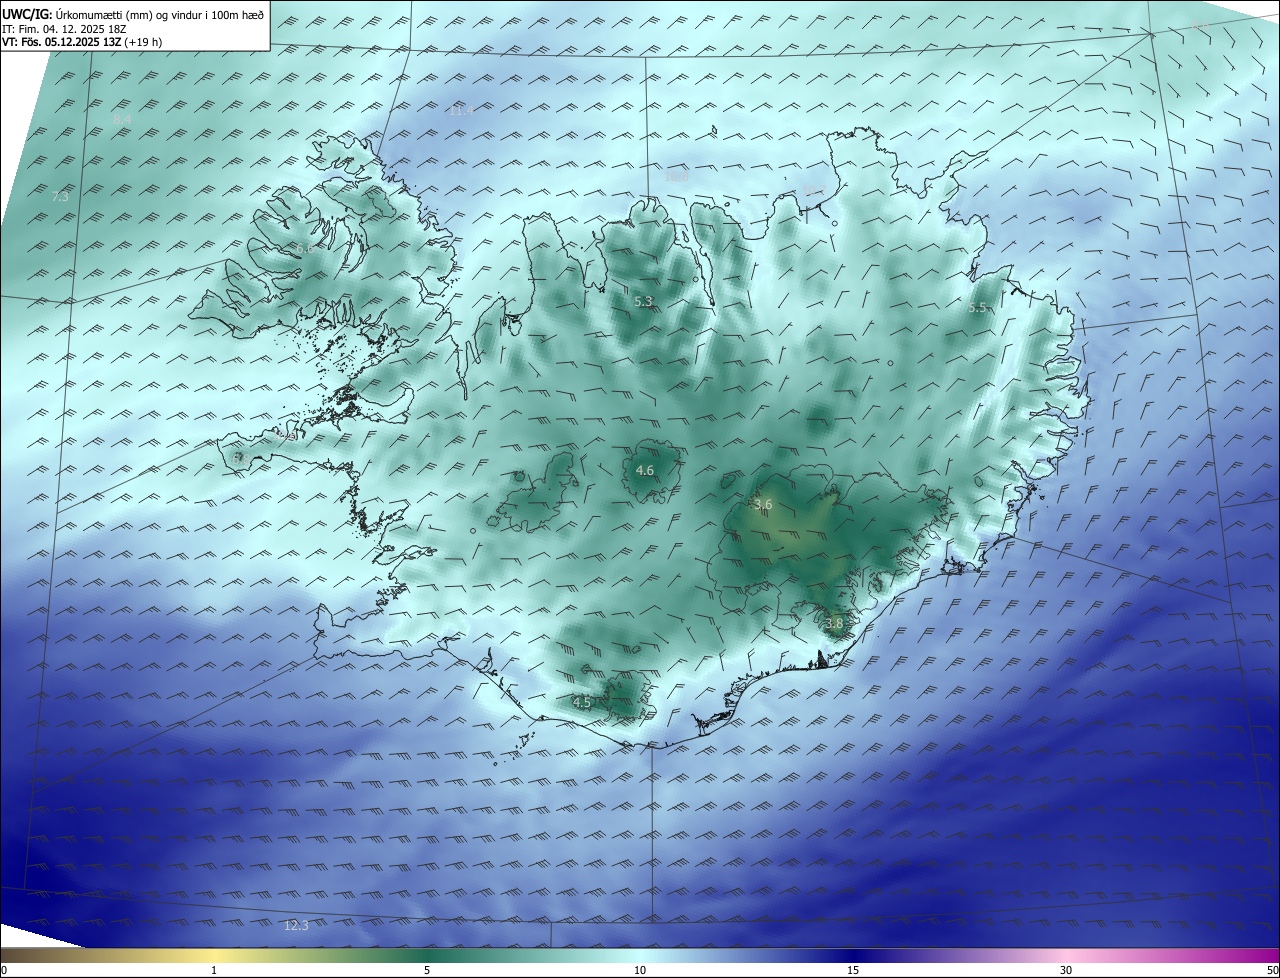Screen dimensions: 1280x978
Task: Click the colorbar tick label 50
Action: (1272, 970)
